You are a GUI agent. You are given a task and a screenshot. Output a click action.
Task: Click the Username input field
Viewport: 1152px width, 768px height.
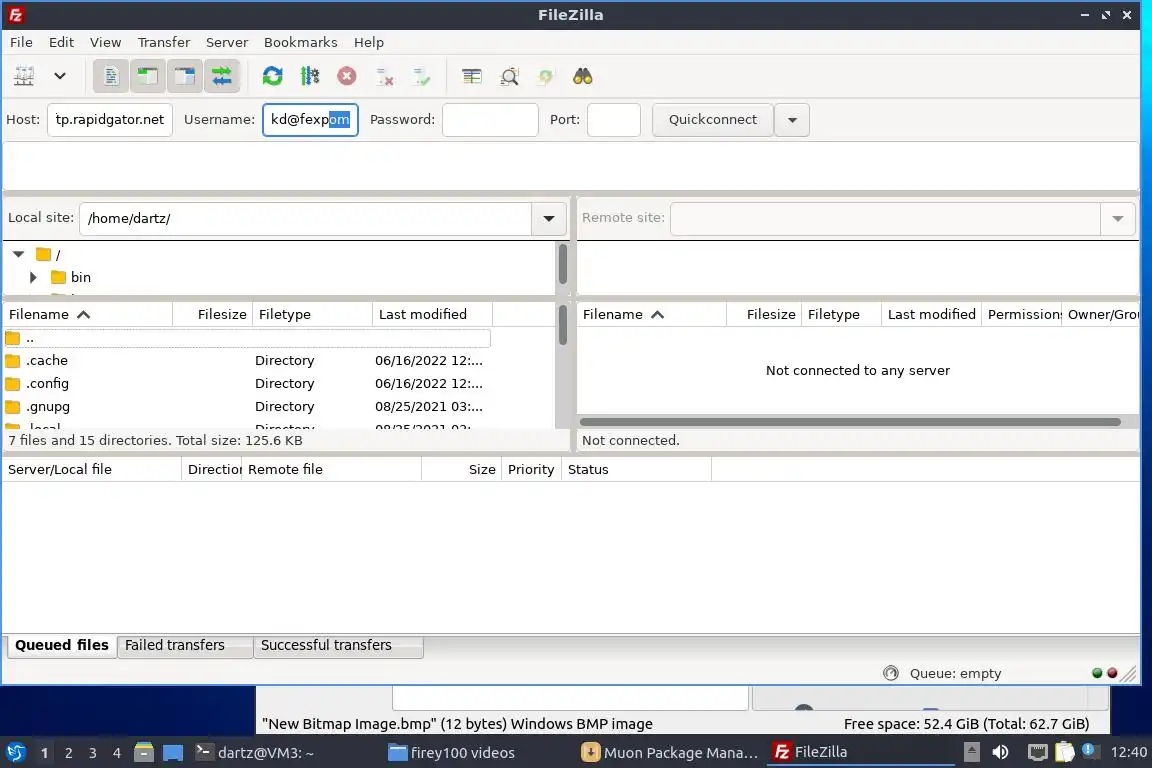(310, 120)
